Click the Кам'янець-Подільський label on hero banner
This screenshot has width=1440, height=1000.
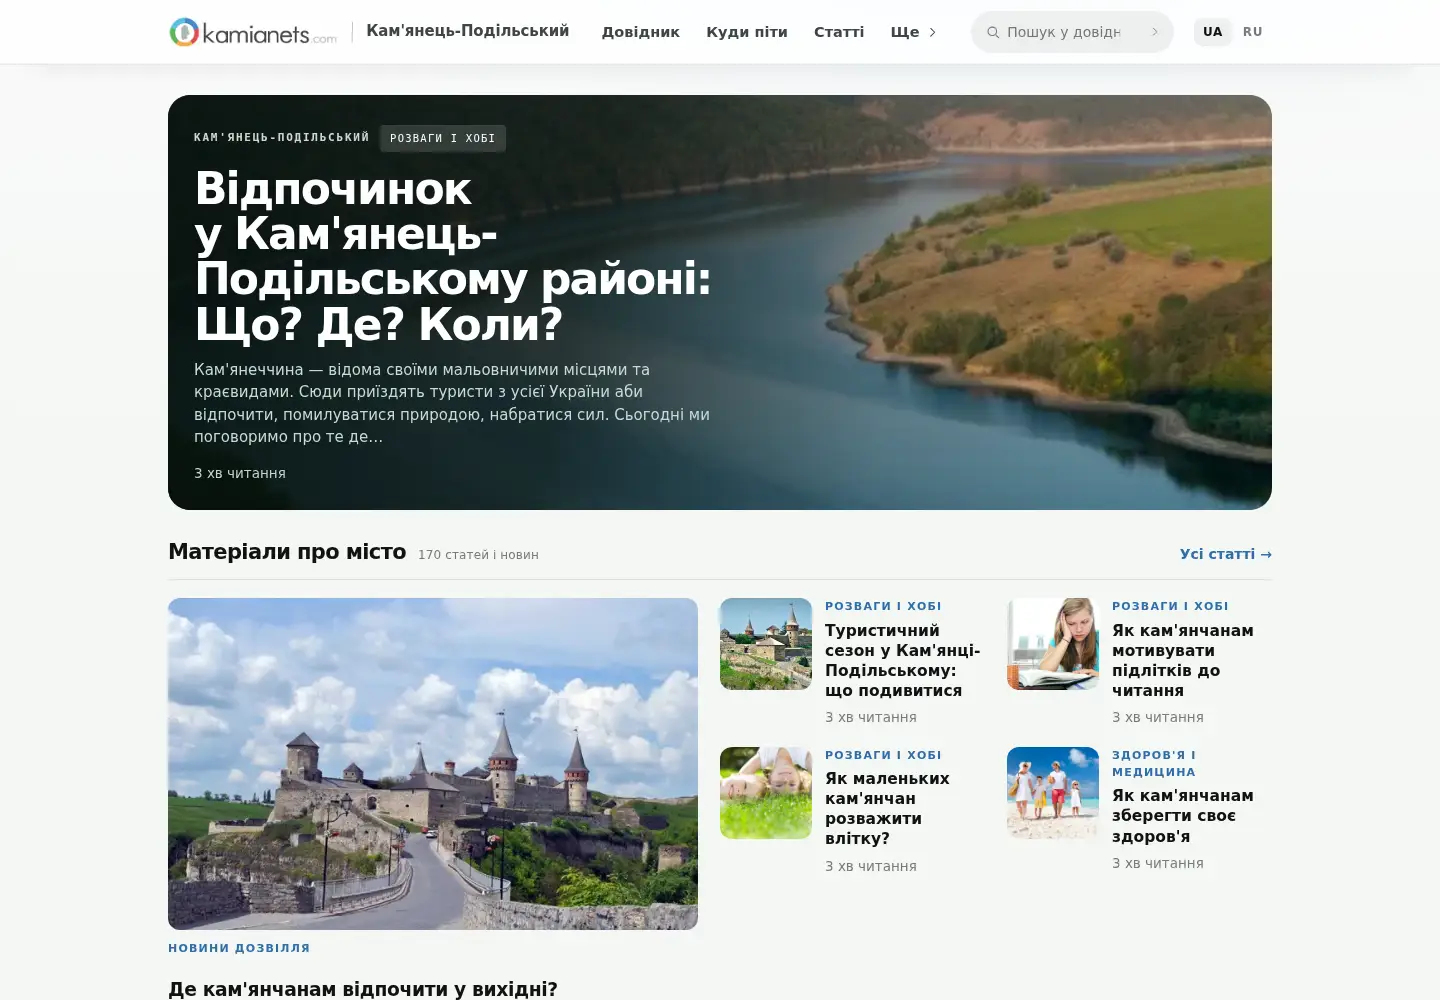[282, 138]
